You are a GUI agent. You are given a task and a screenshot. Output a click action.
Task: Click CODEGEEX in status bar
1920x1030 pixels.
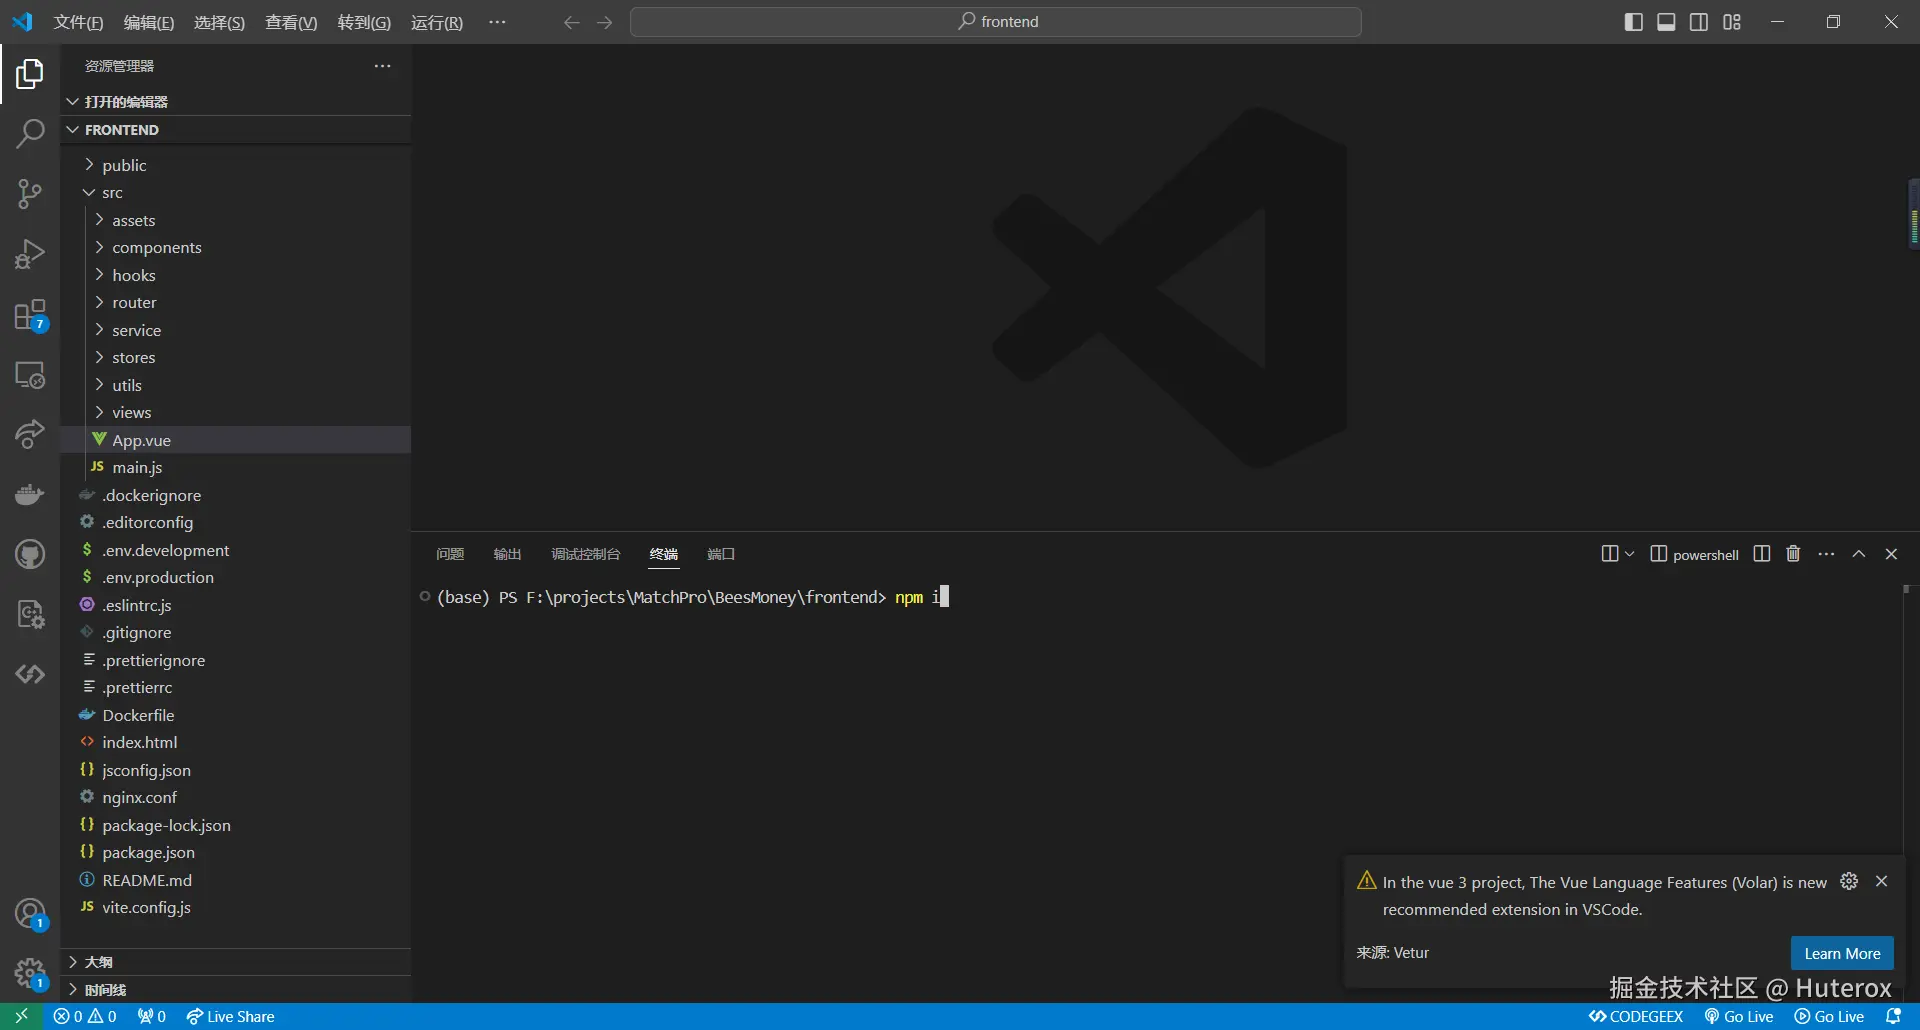point(1636,1016)
